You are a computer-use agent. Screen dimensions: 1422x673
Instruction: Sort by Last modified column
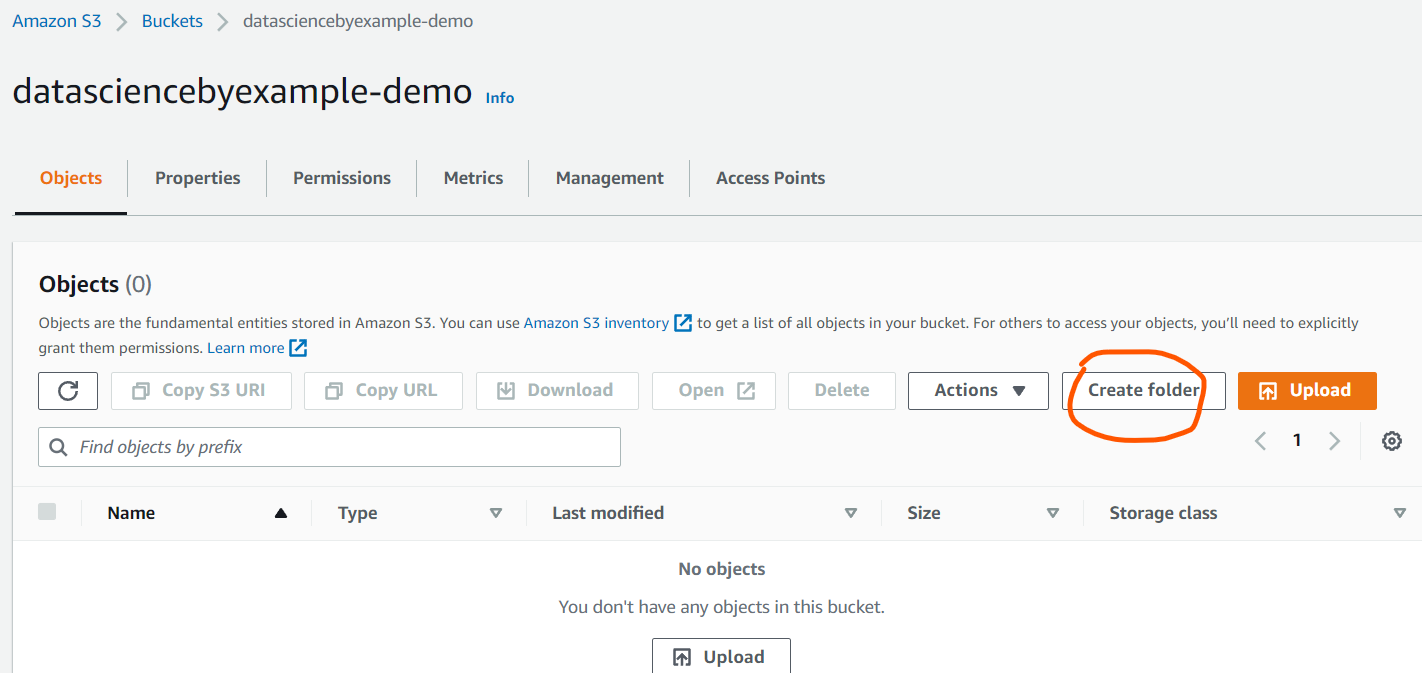pyautogui.click(x=850, y=513)
